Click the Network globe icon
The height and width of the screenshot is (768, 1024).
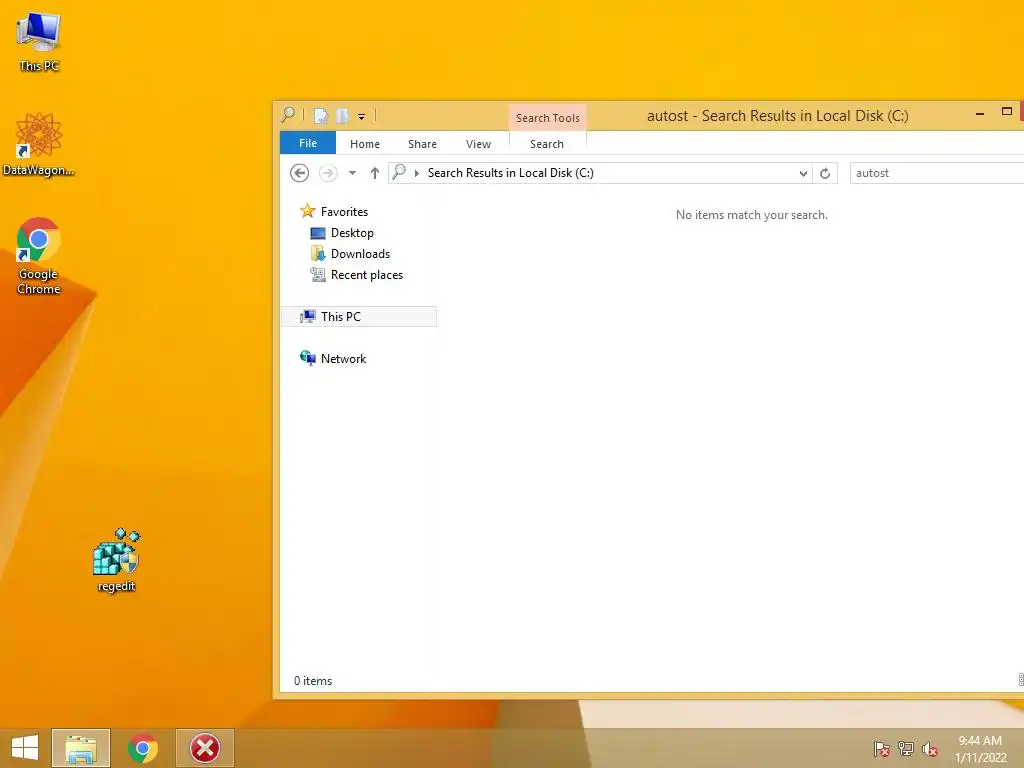pyautogui.click(x=308, y=358)
